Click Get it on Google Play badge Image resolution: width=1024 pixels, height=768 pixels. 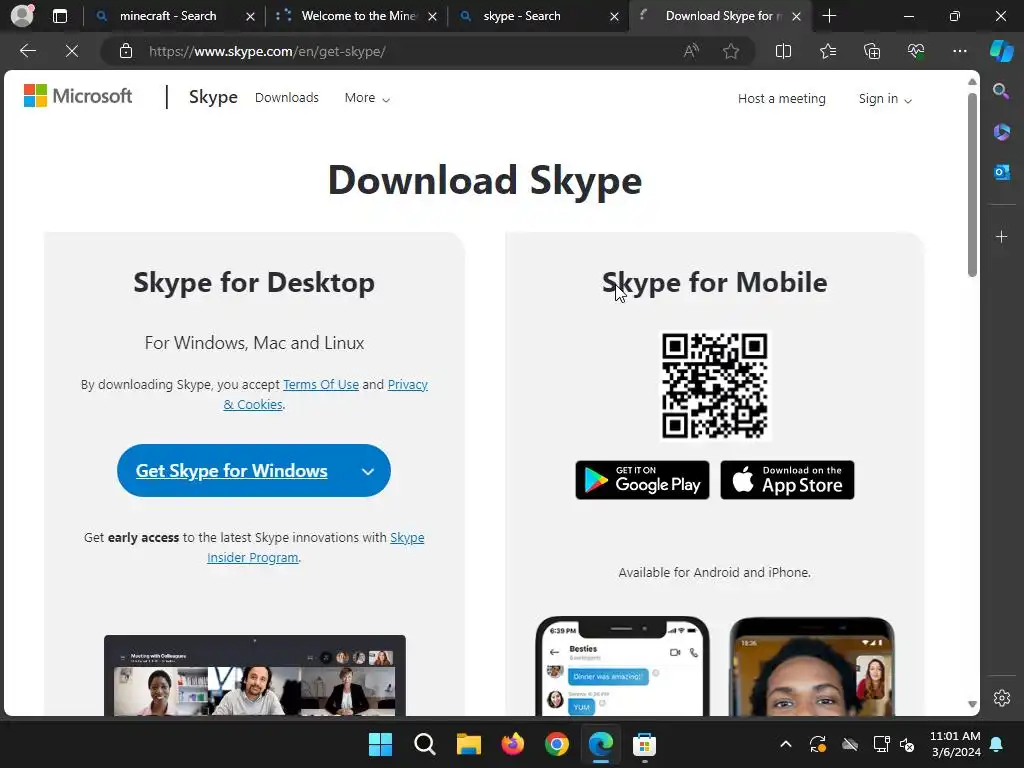tap(642, 480)
